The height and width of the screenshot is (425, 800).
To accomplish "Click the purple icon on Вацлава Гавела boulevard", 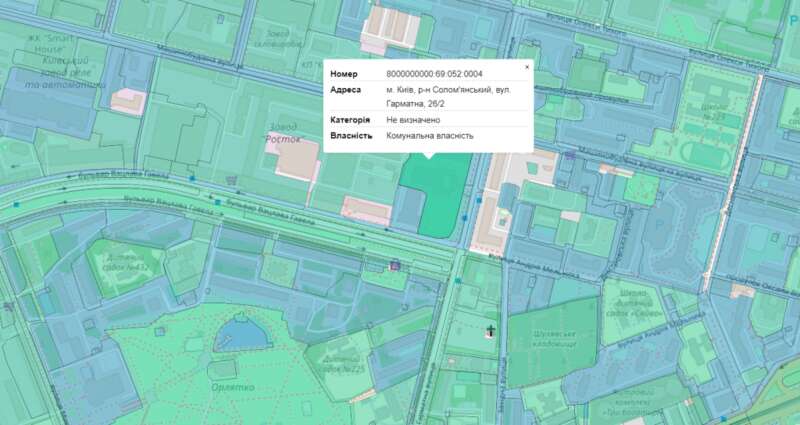I will click(x=396, y=266).
